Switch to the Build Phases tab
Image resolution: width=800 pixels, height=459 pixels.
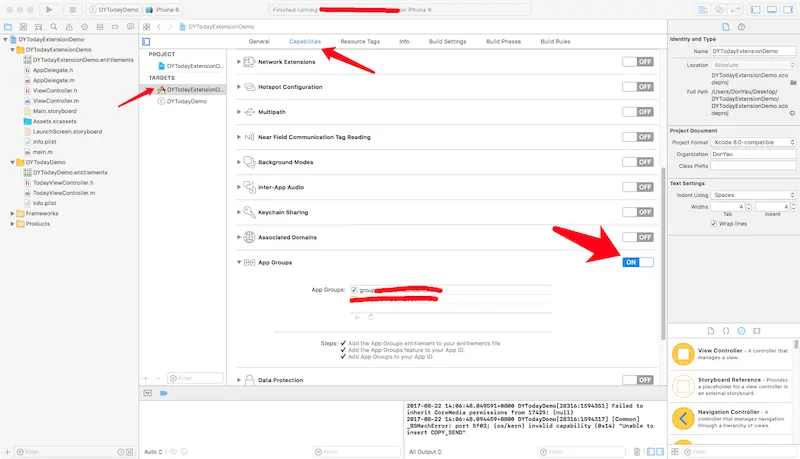504,42
